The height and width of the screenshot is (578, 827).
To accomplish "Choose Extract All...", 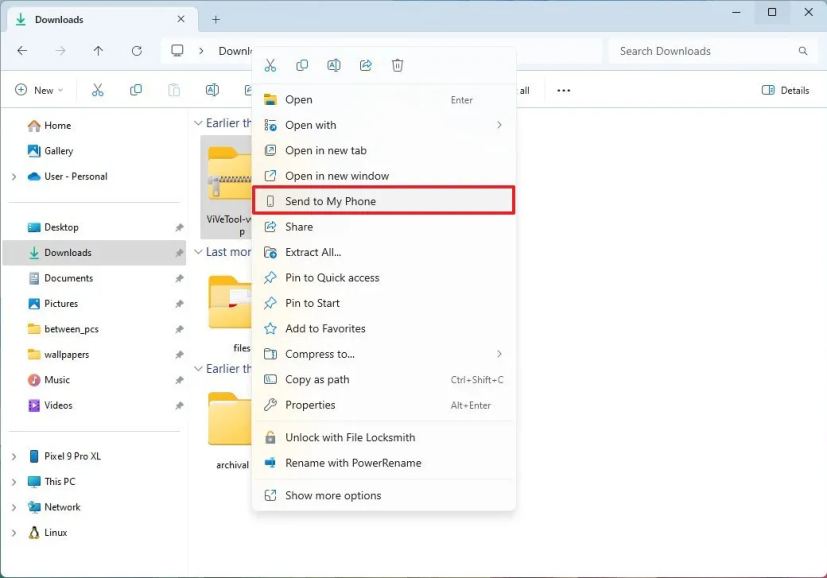I will [x=383, y=252].
